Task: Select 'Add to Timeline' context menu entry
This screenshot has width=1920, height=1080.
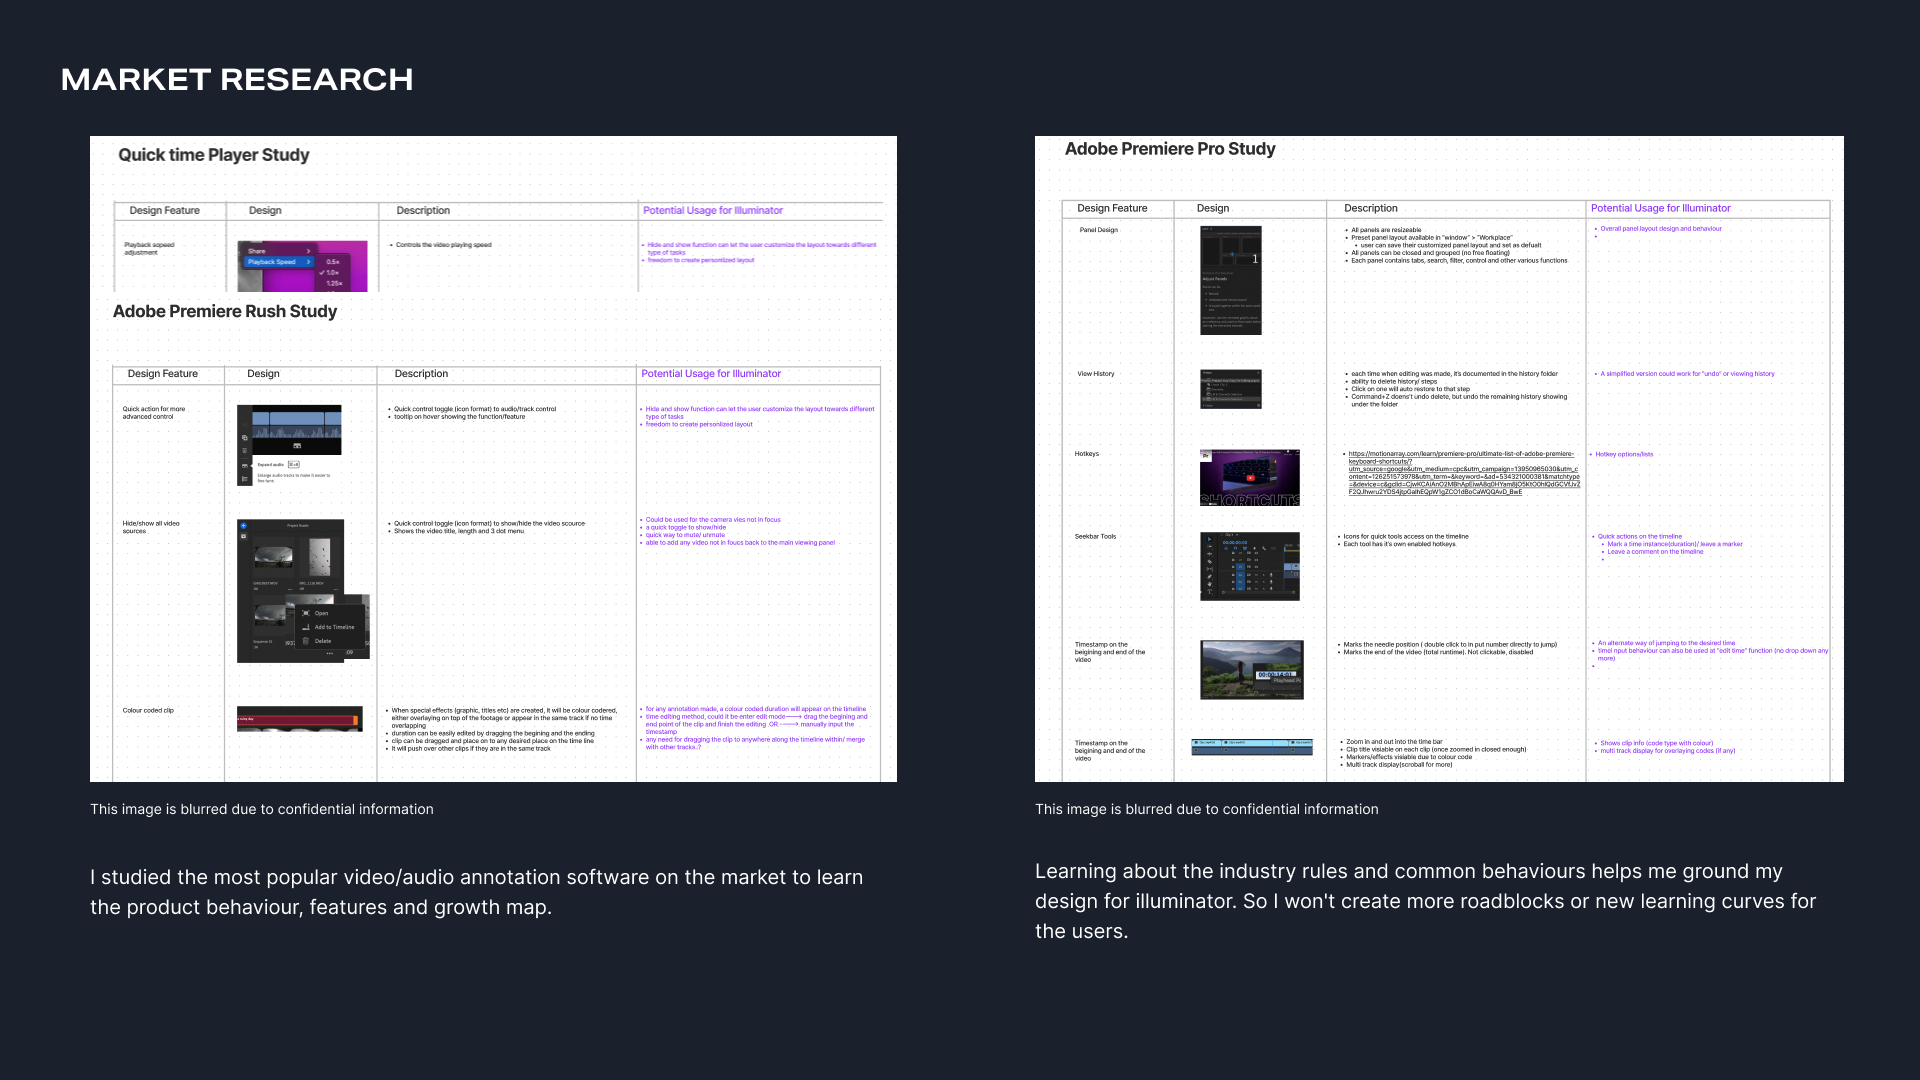Action: [x=334, y=627]
